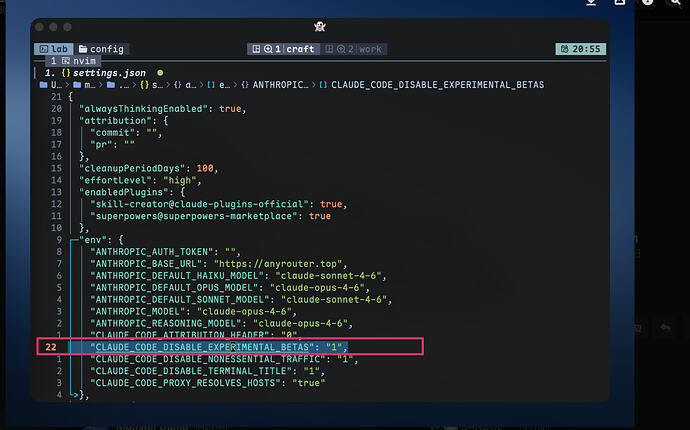Click the ANTHROPIC_AUTH_TOKEN key
Screen dimensions: 690x430
click(x=154, y=252)
